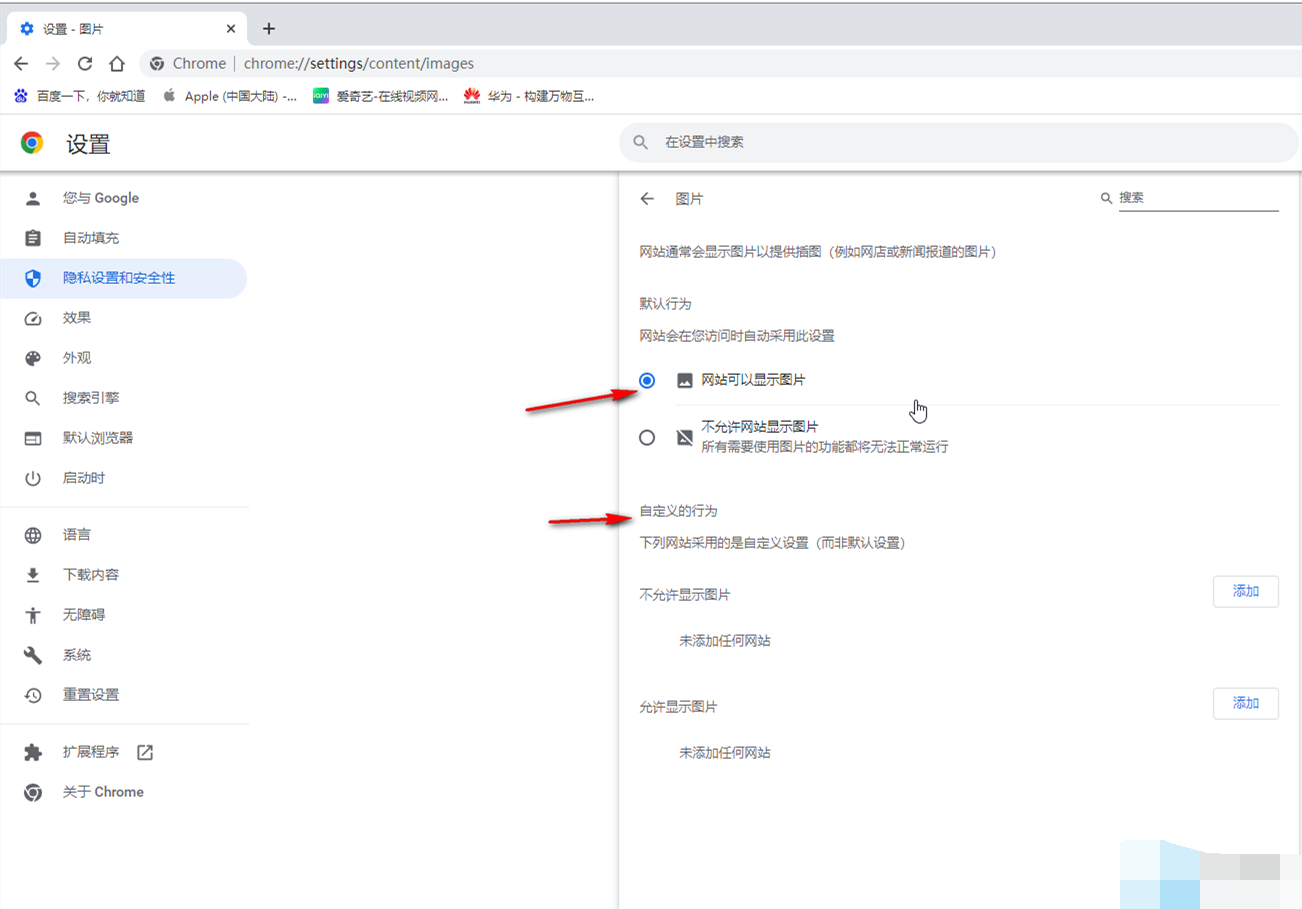
Task: Click the 搜索 field in 图片 panel
Action: pos(1197,198)
